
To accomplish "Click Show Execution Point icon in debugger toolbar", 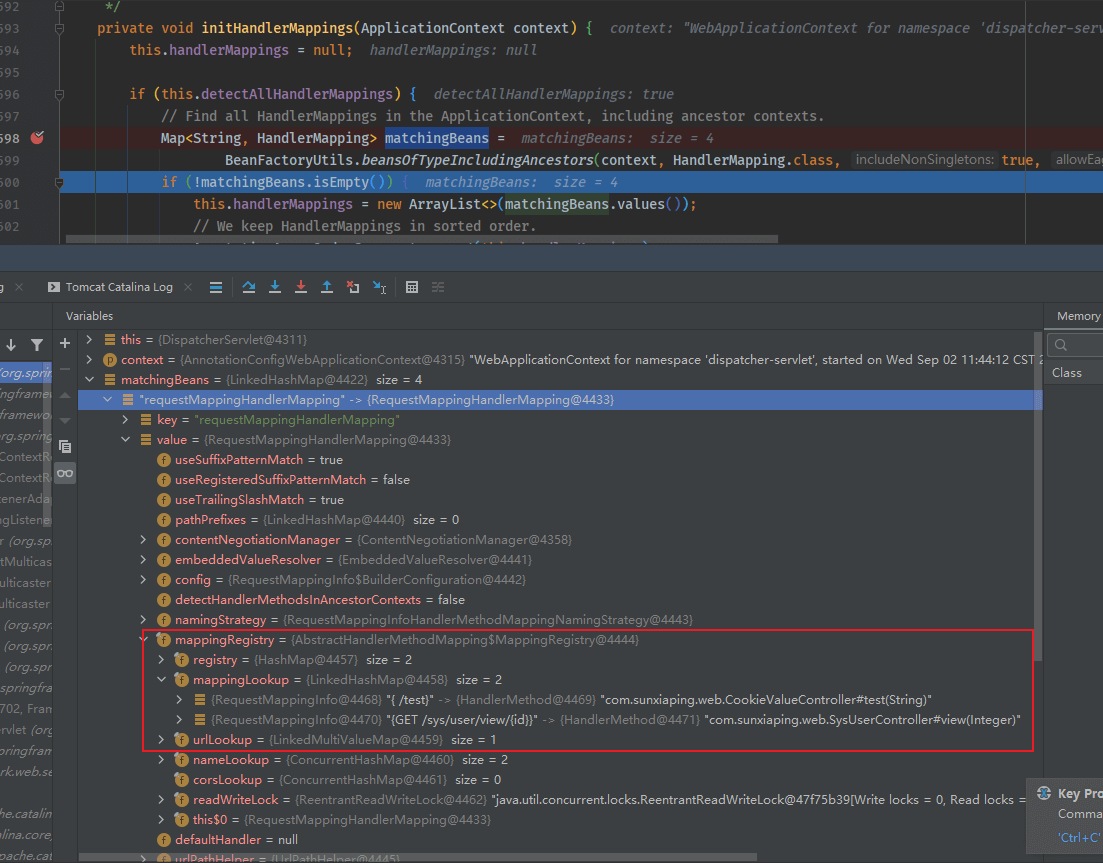I will point(216,287).
